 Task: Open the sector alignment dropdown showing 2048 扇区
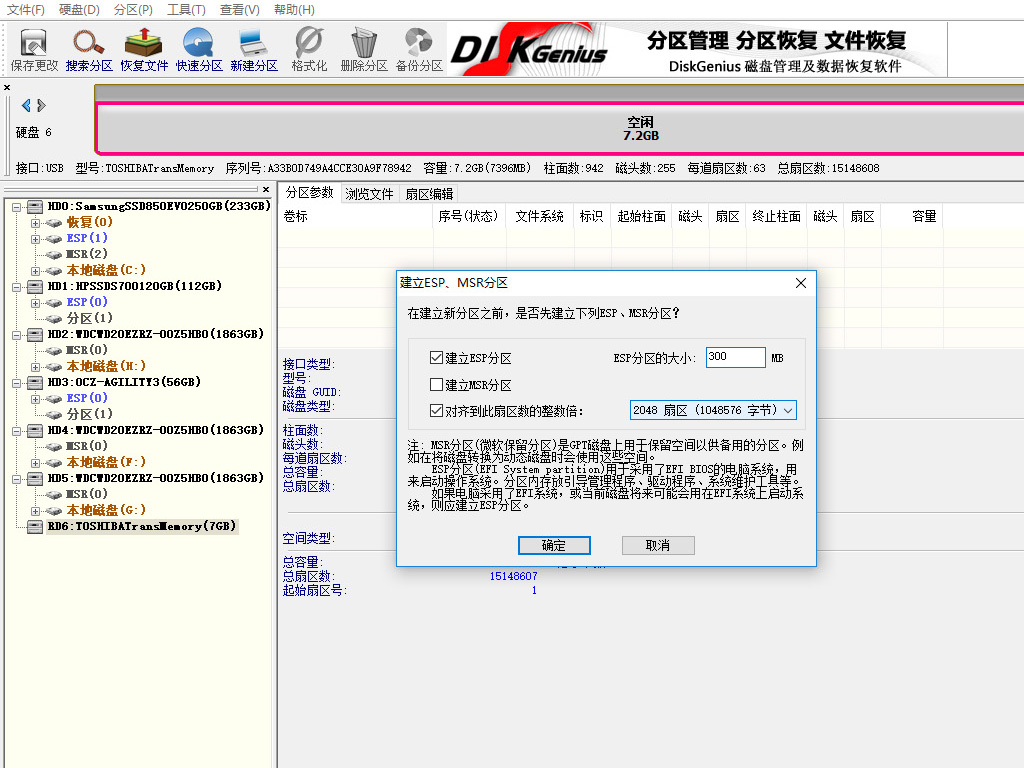pos(713,410)
